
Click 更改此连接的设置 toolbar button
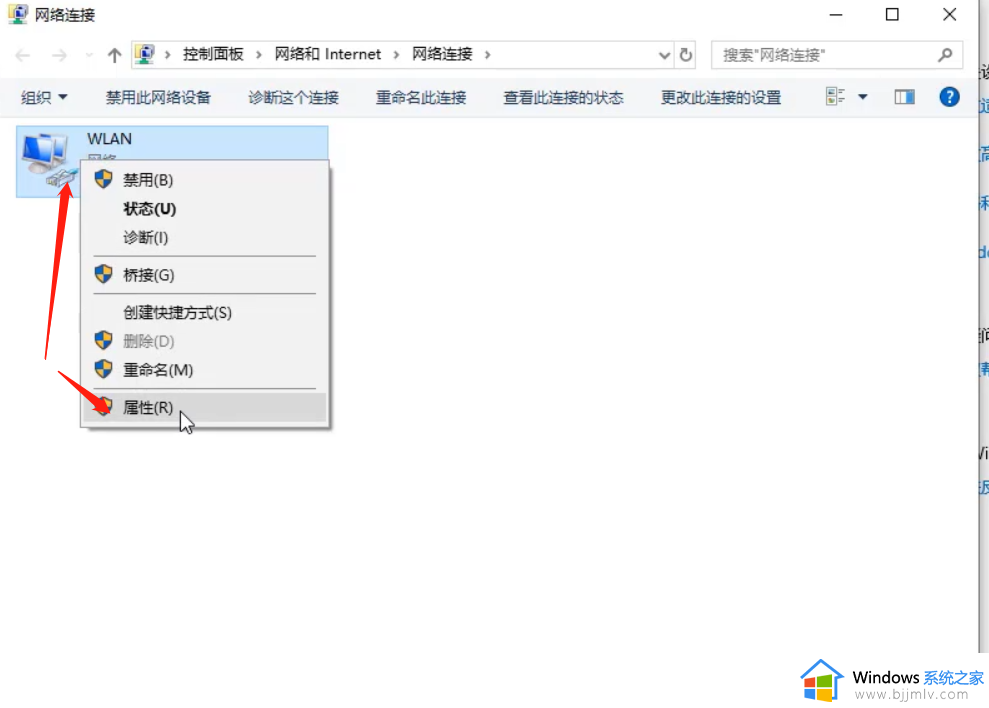721,97
